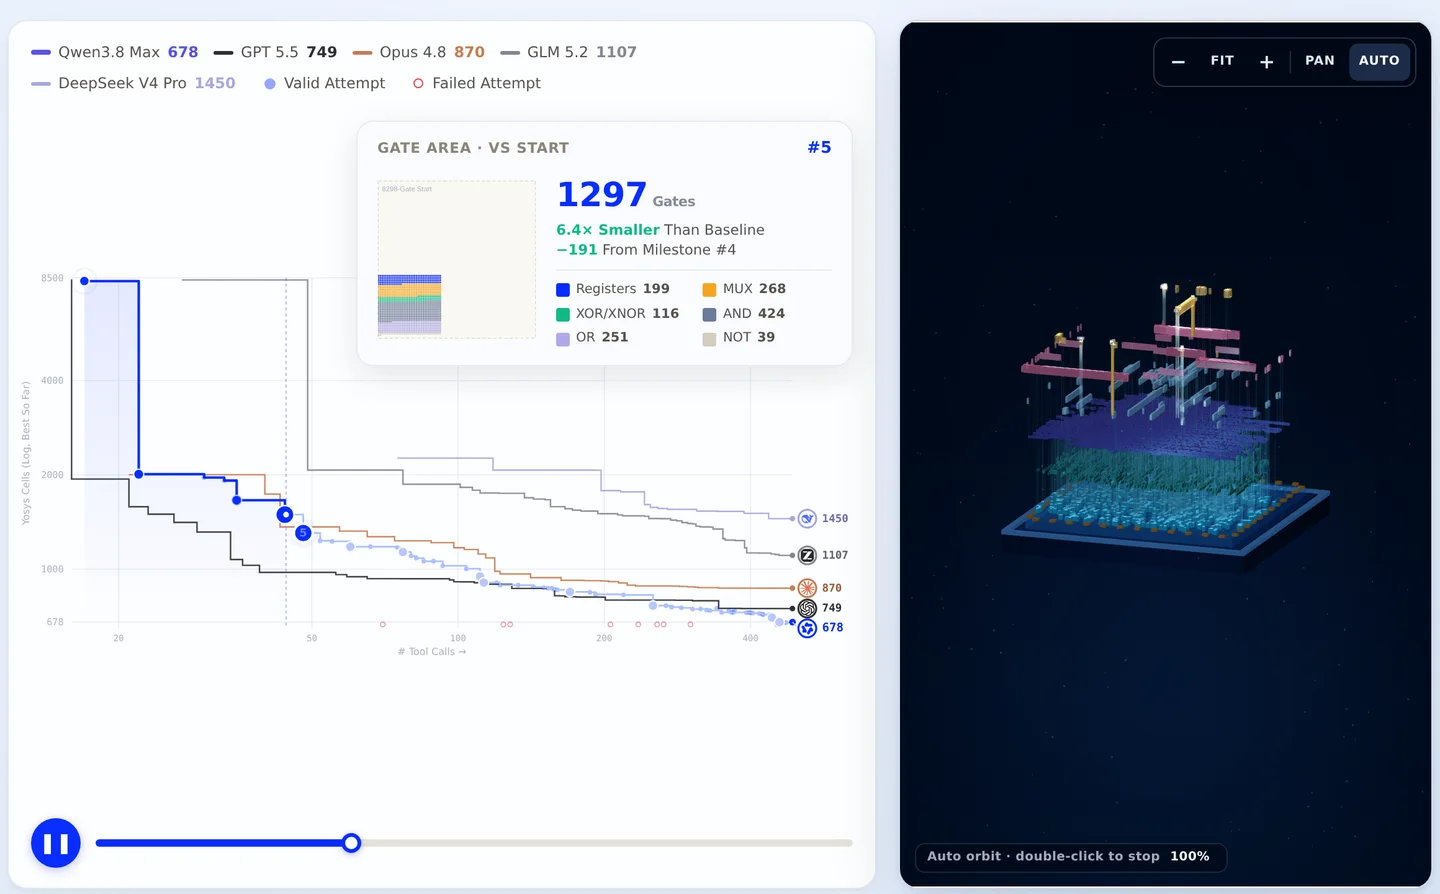Click the highlighted ringed milestone dot on blue line
This screenshot has width=1440, height=894.
285,515
